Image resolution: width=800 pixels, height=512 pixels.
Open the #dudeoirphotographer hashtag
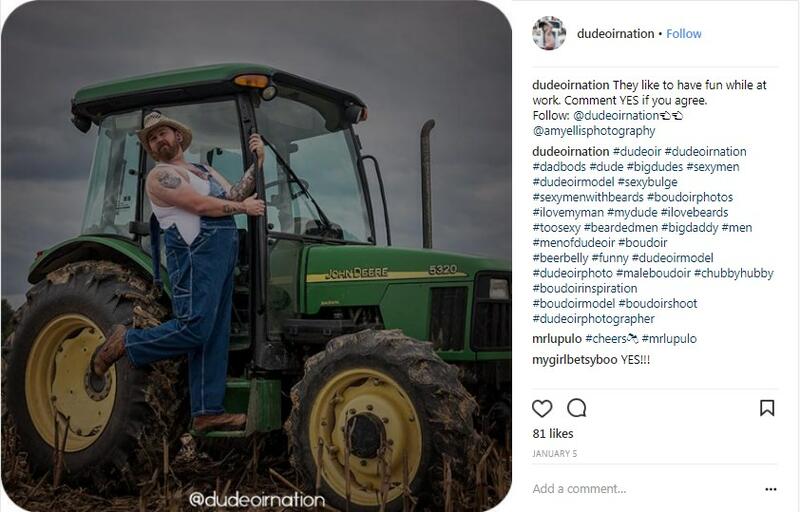click(593, 319)
